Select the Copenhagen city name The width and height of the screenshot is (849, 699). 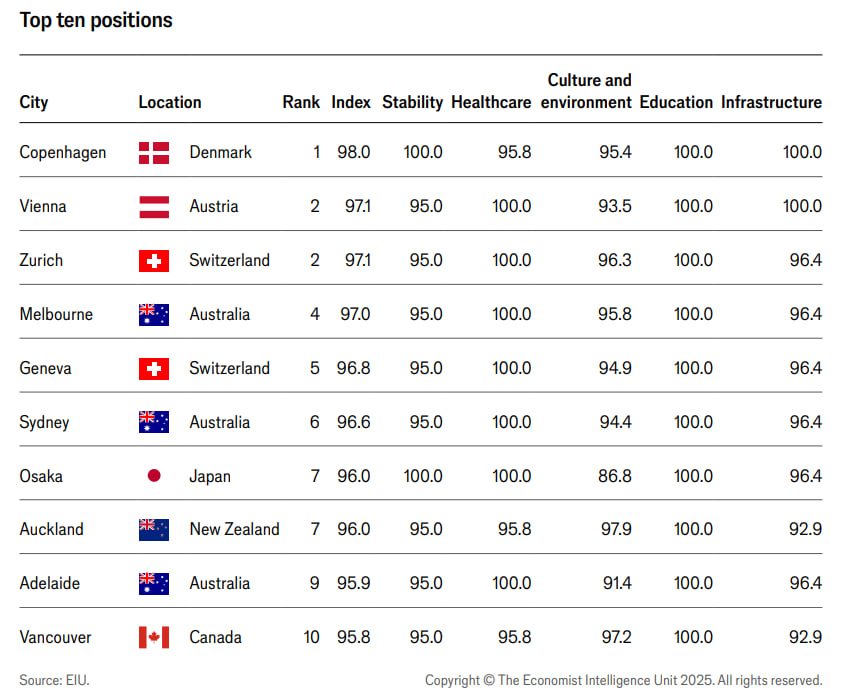click(63, 153)
